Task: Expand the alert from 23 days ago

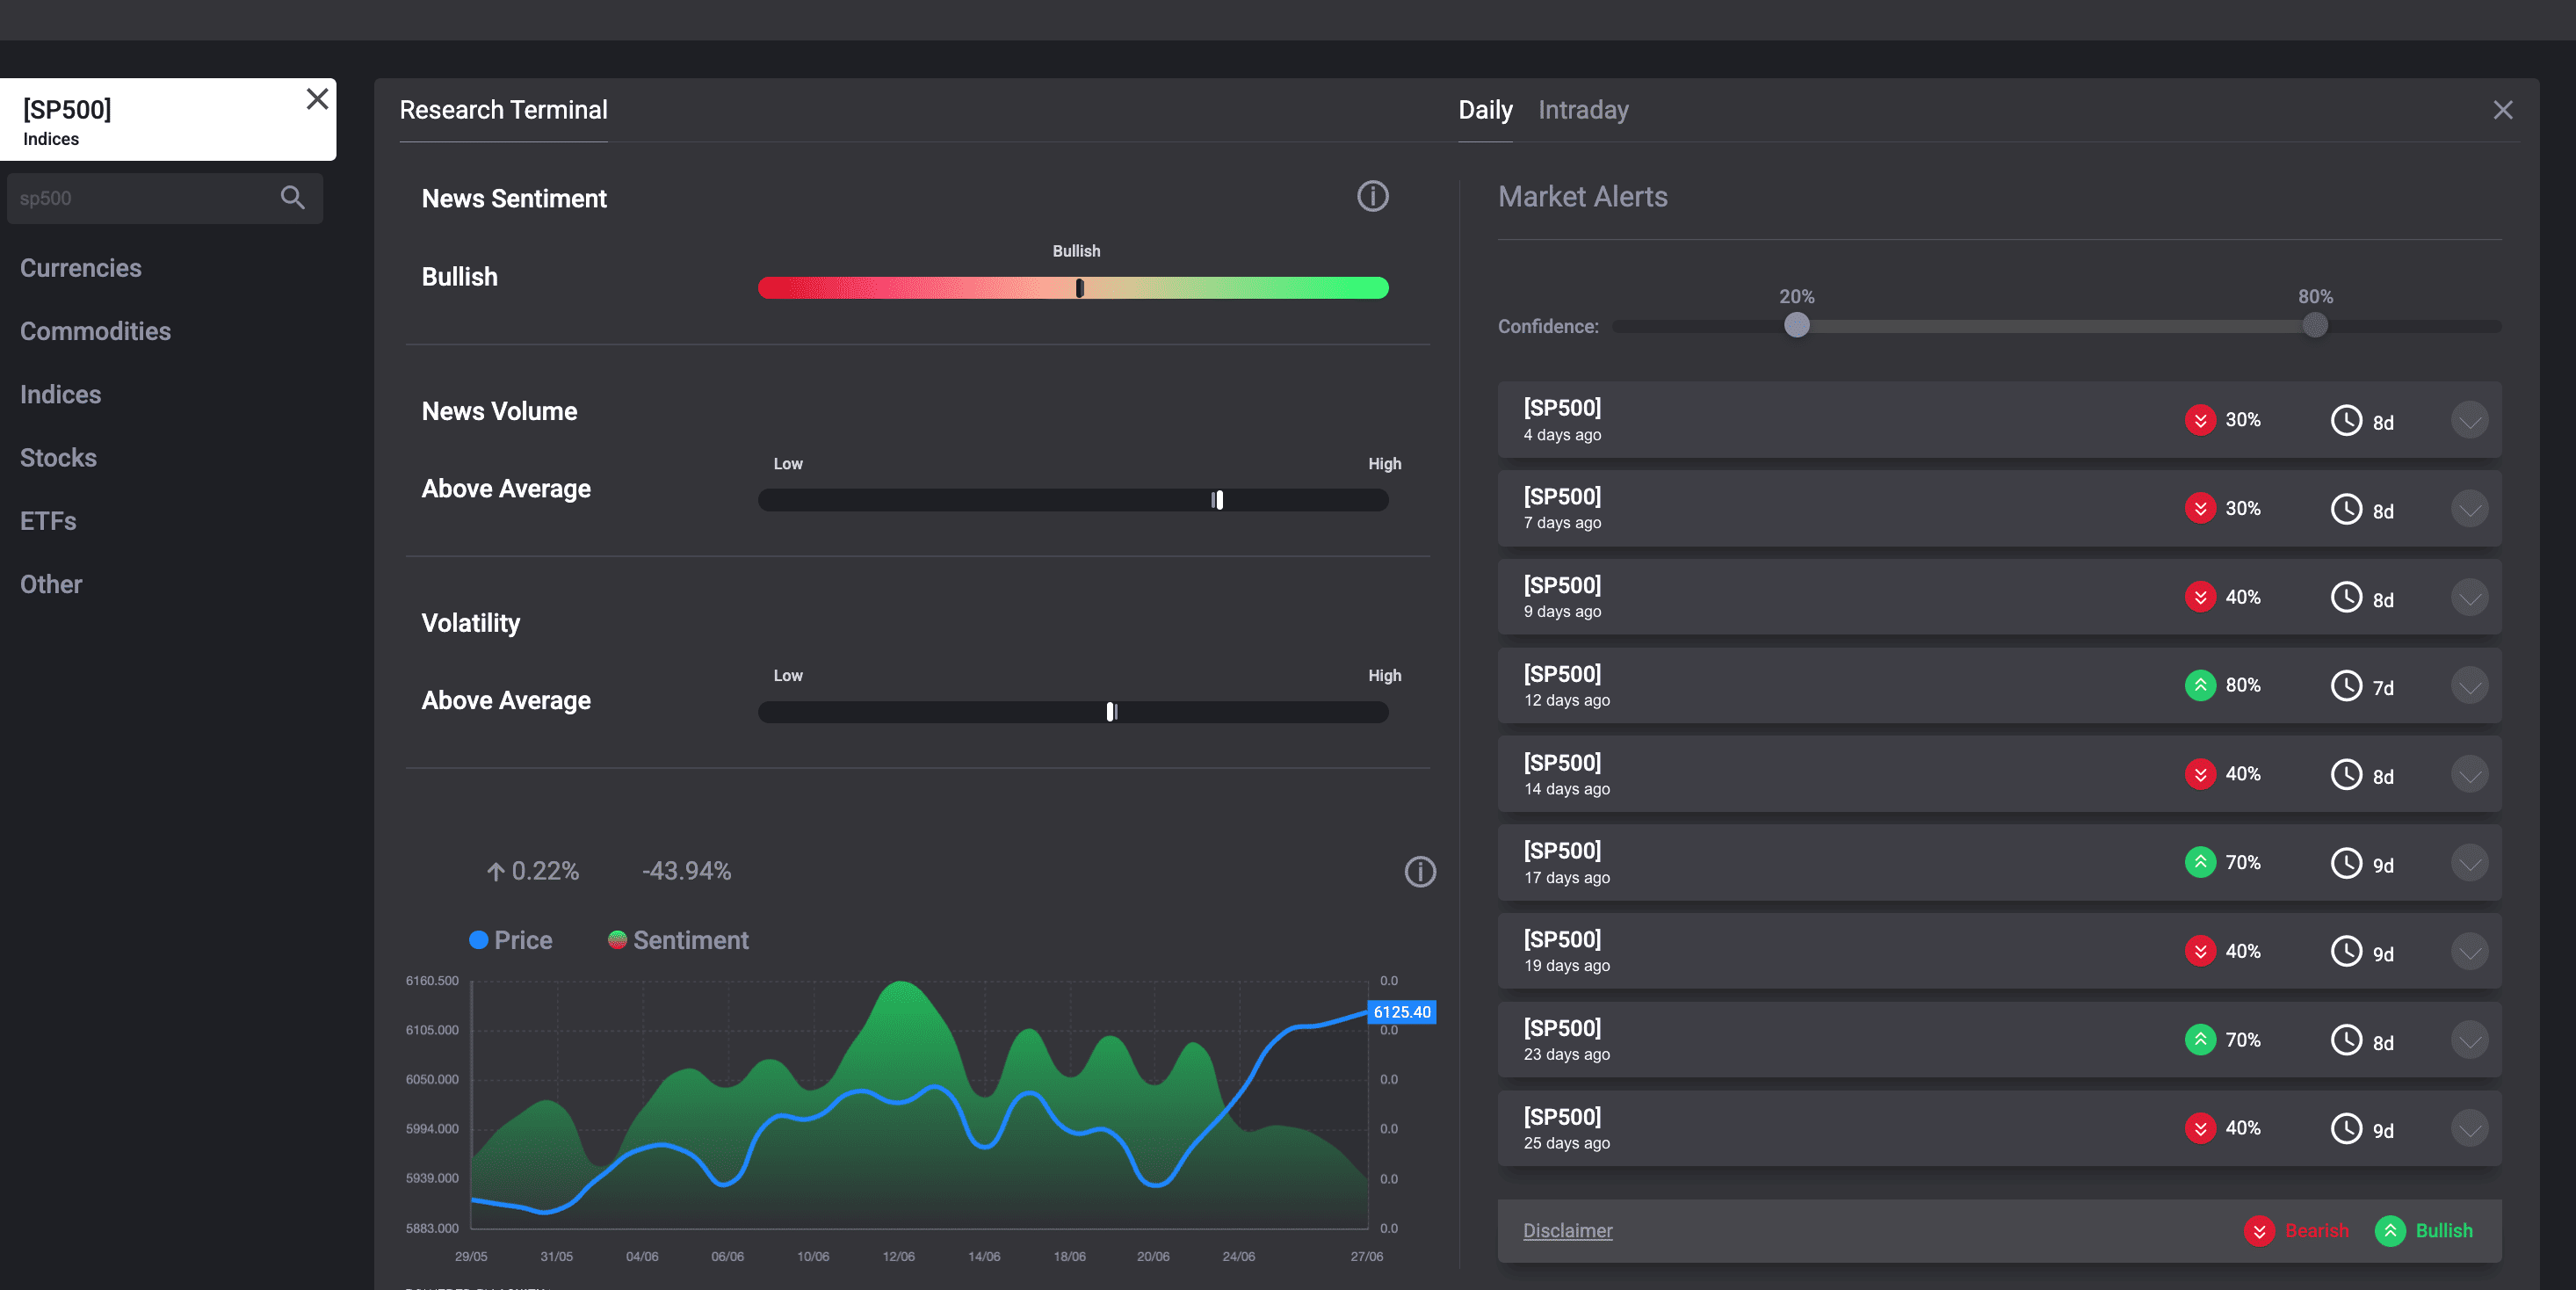Action: tap(2469, 1040)
